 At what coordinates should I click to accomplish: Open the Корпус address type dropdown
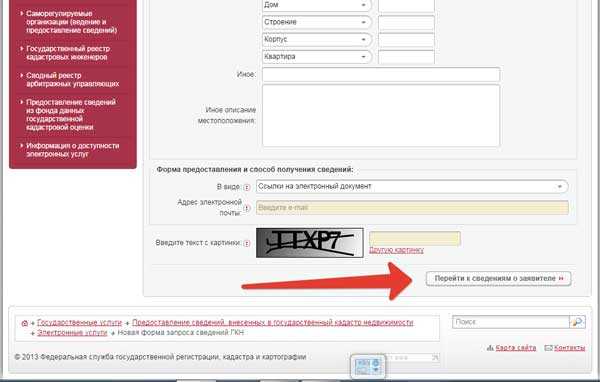tap(316, 39)
